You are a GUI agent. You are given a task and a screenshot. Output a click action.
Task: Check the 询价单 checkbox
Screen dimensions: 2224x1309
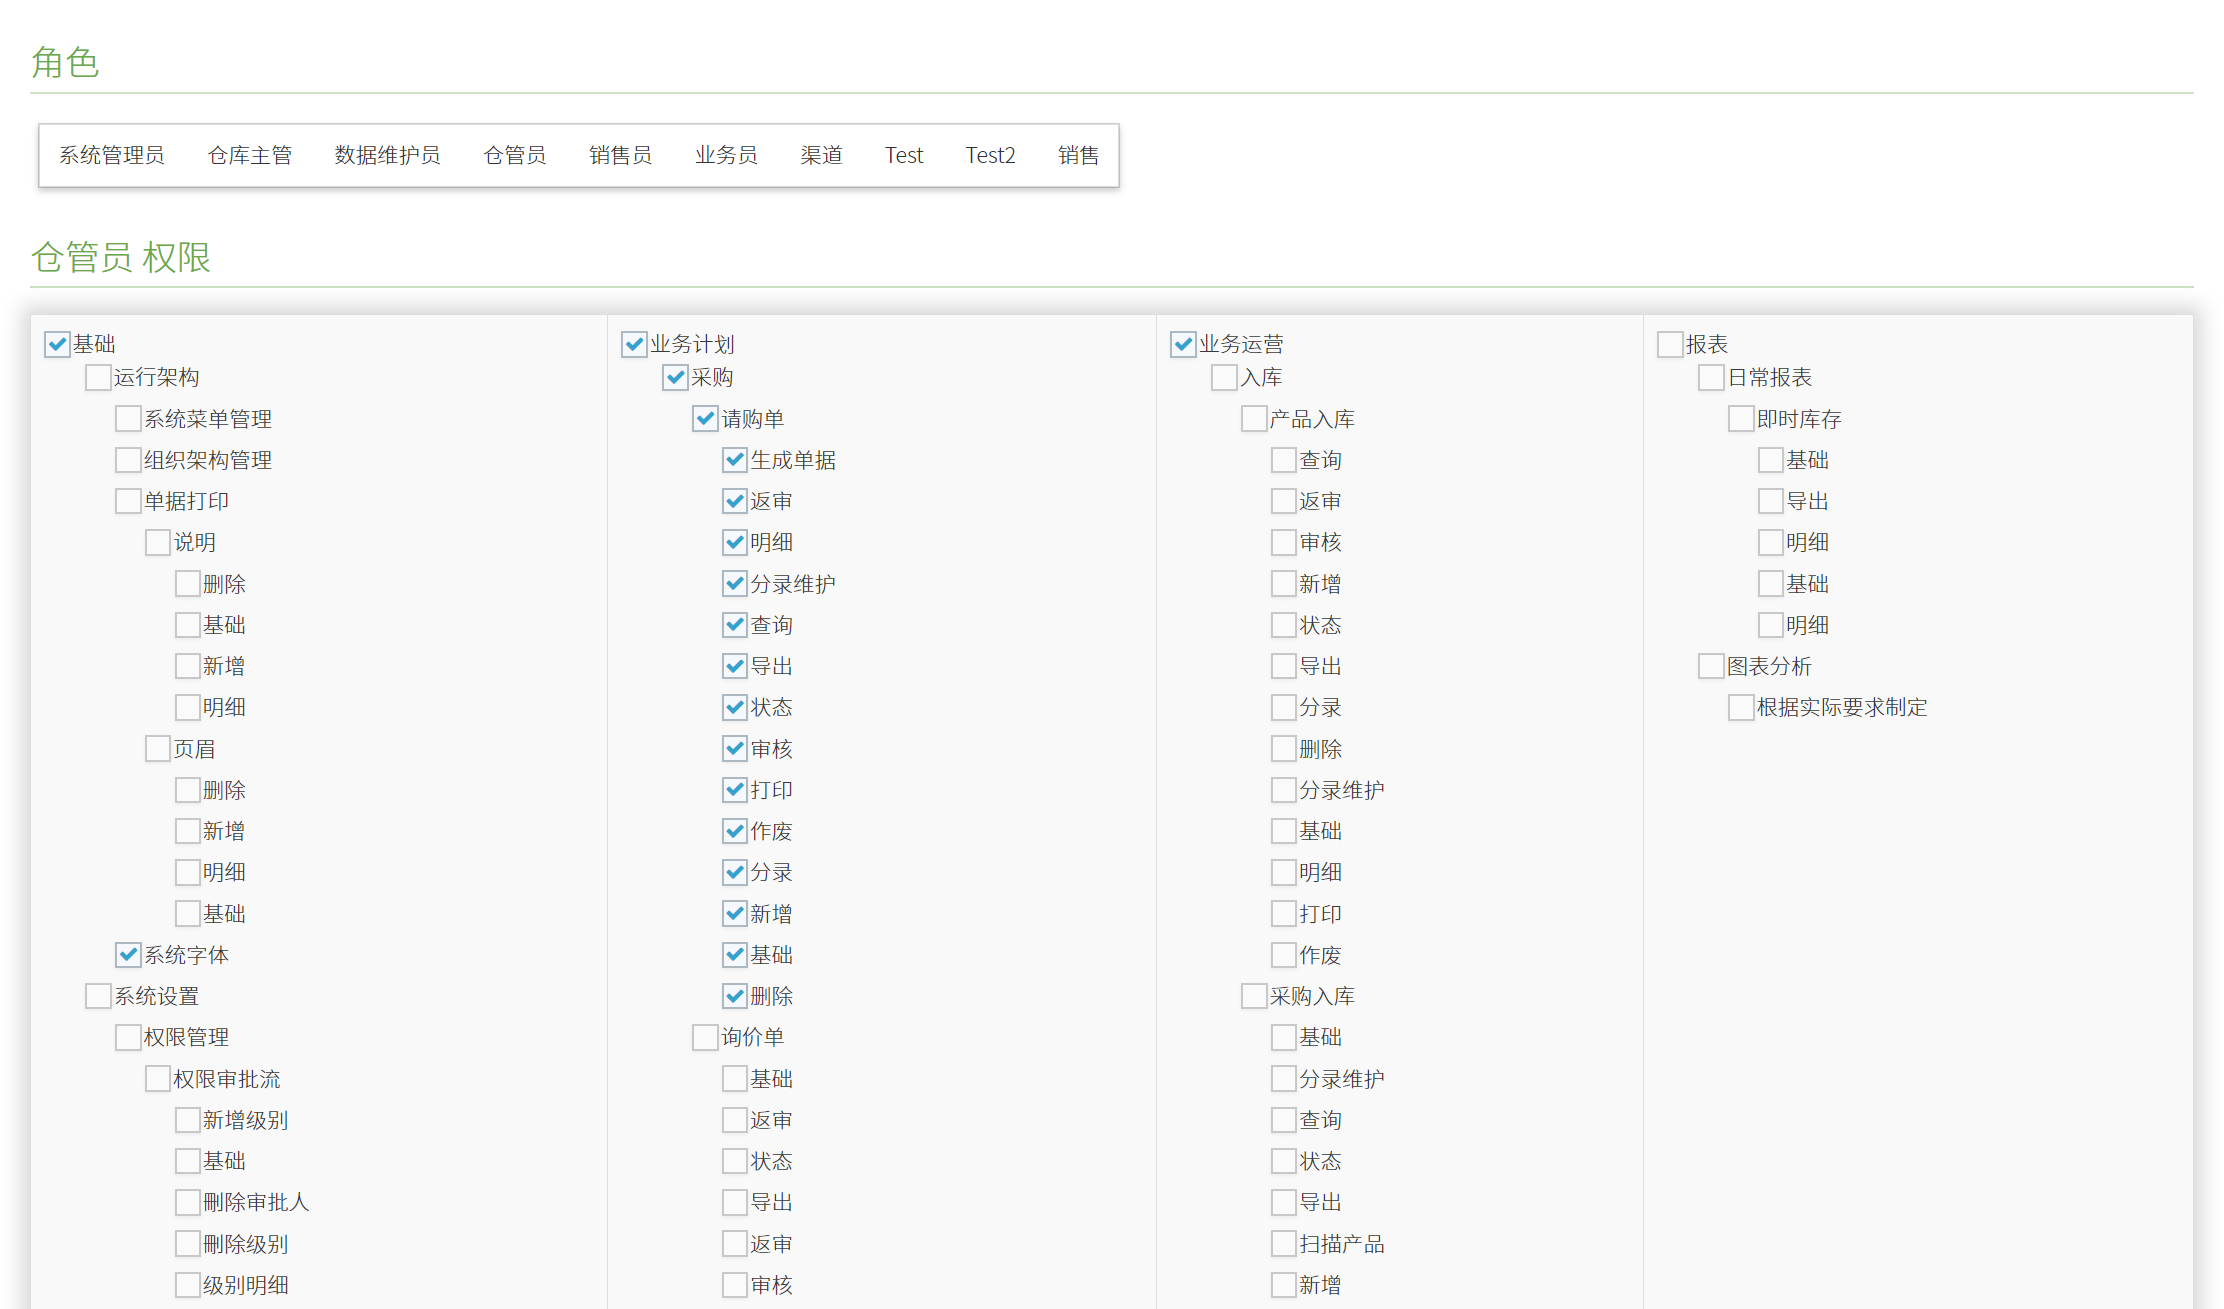coord(706,1037)
